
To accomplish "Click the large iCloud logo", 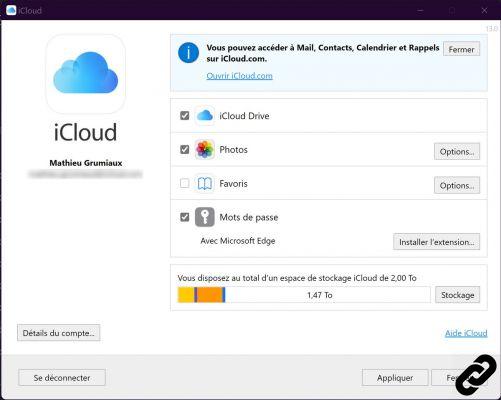I will tap(86, 74).
